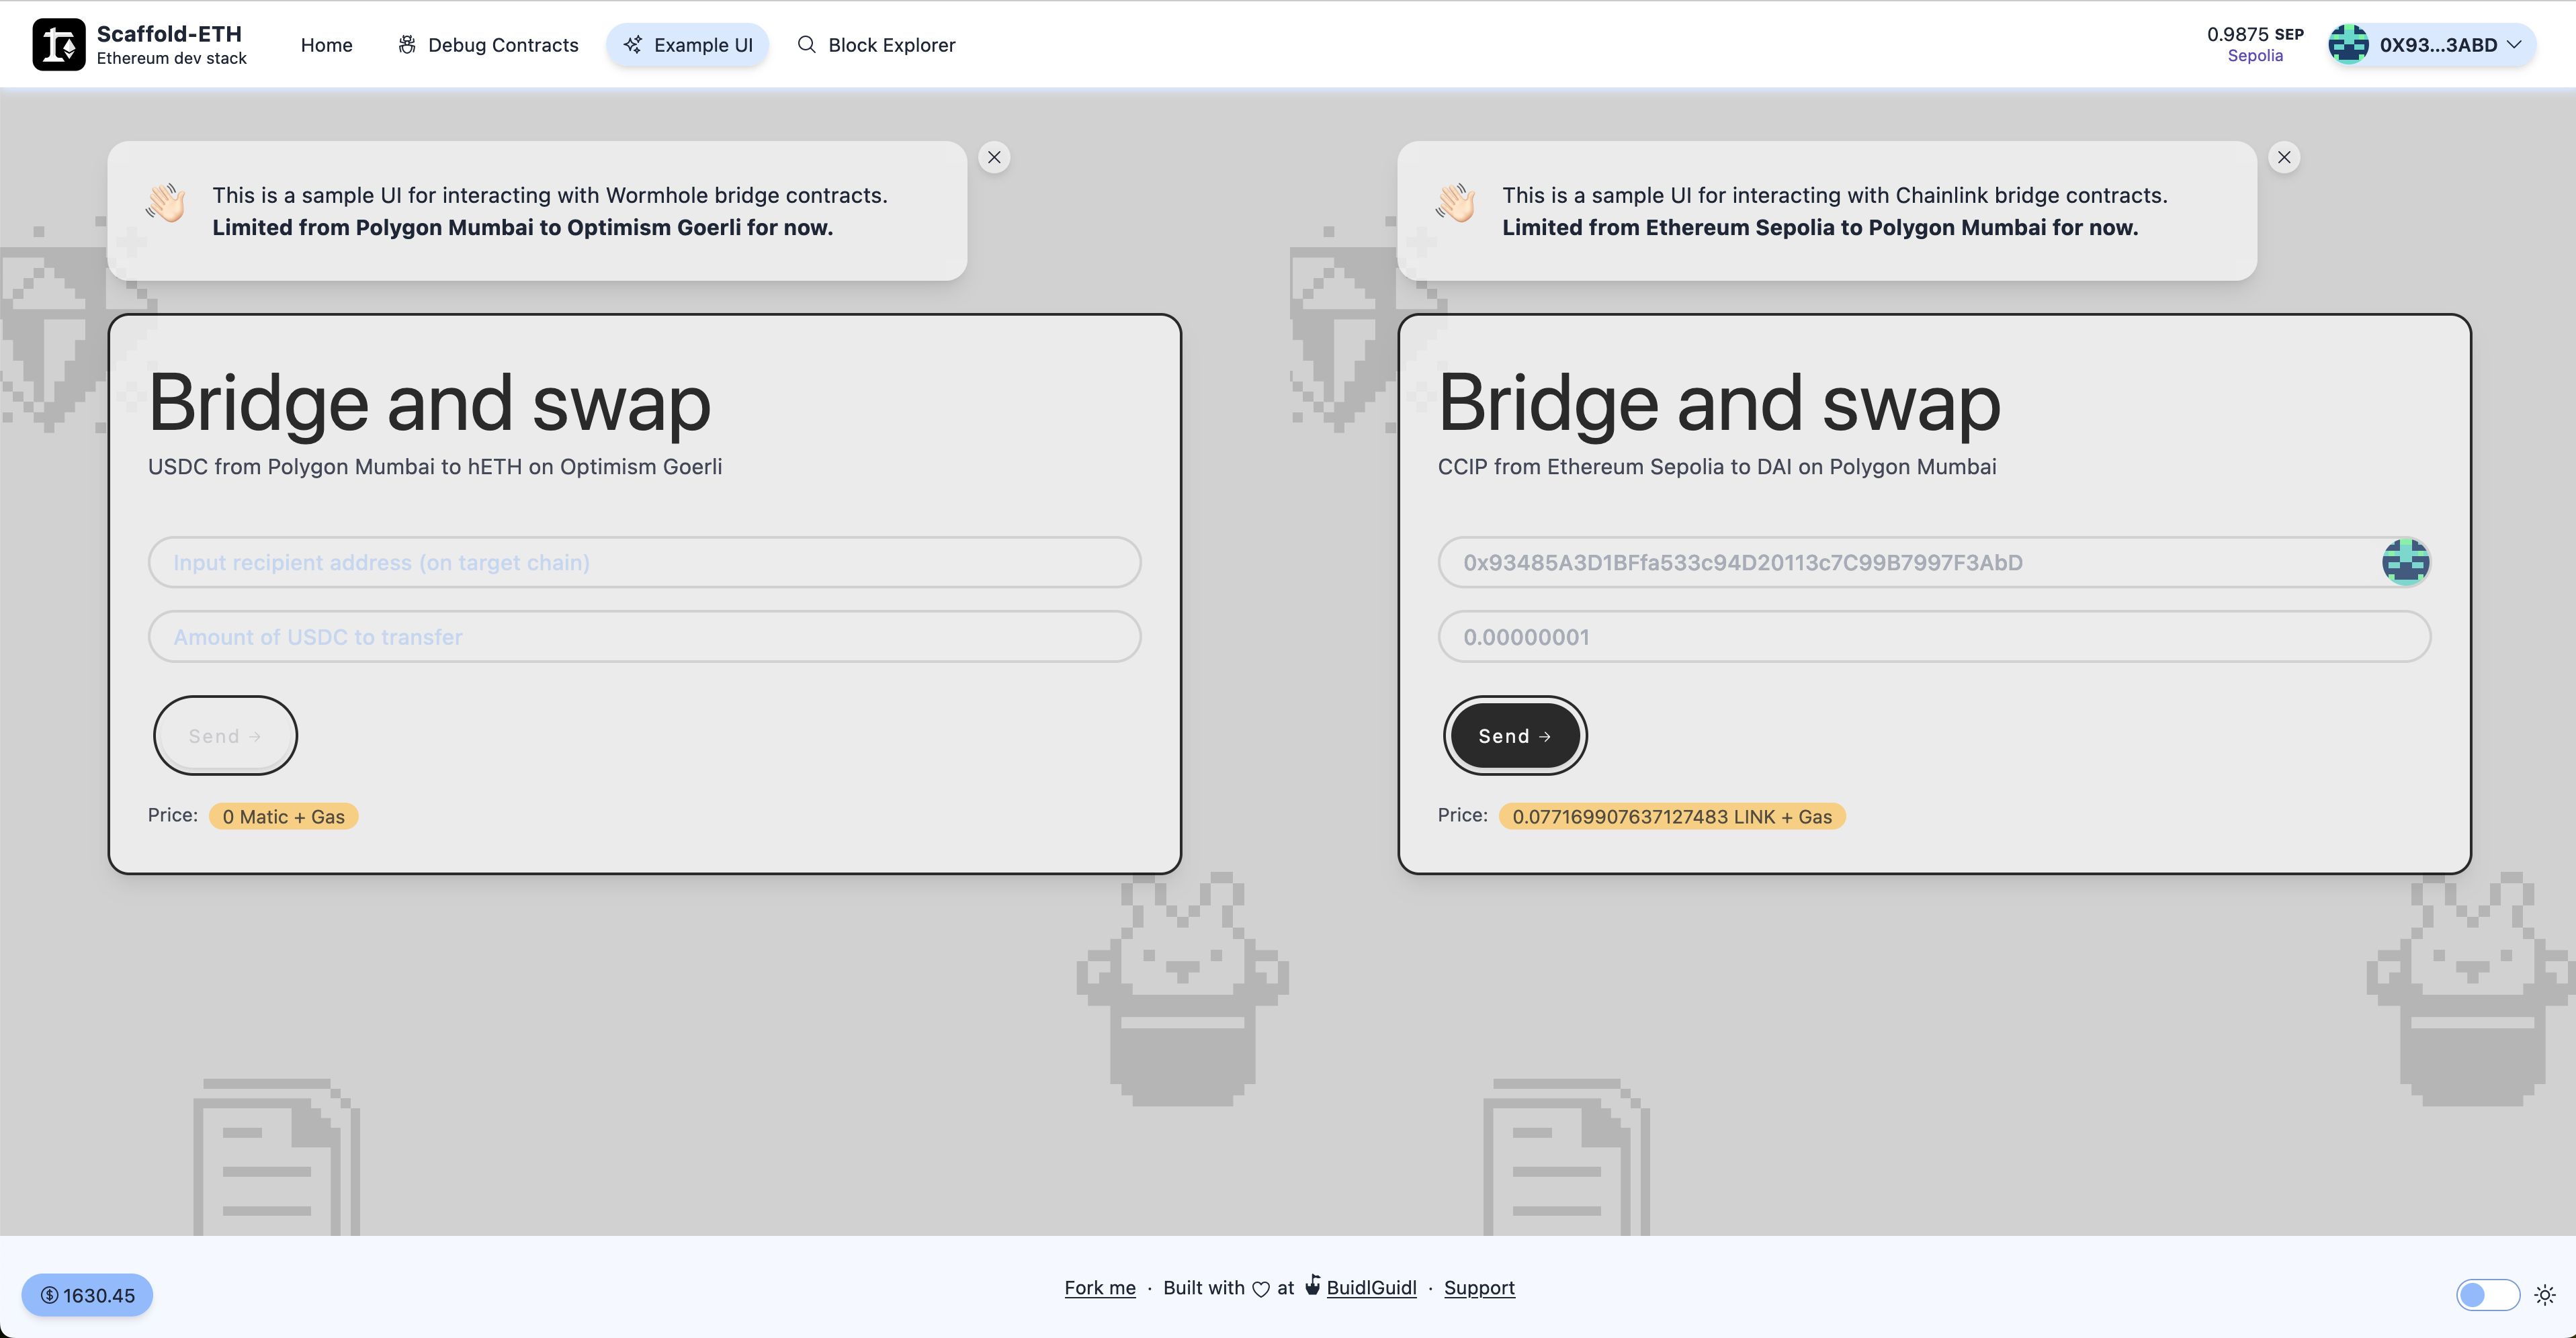Dismiss the Chainlink info banner

coord(2284,157)
